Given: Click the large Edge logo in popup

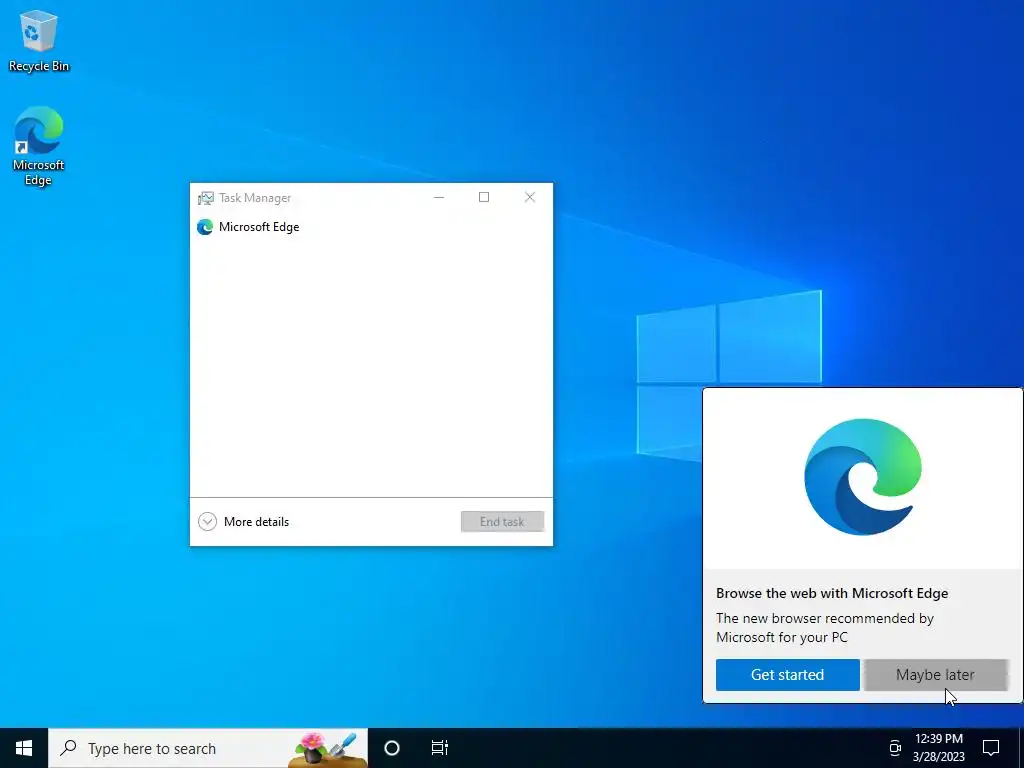Looking at the screenshot, I should pos(863,477).
